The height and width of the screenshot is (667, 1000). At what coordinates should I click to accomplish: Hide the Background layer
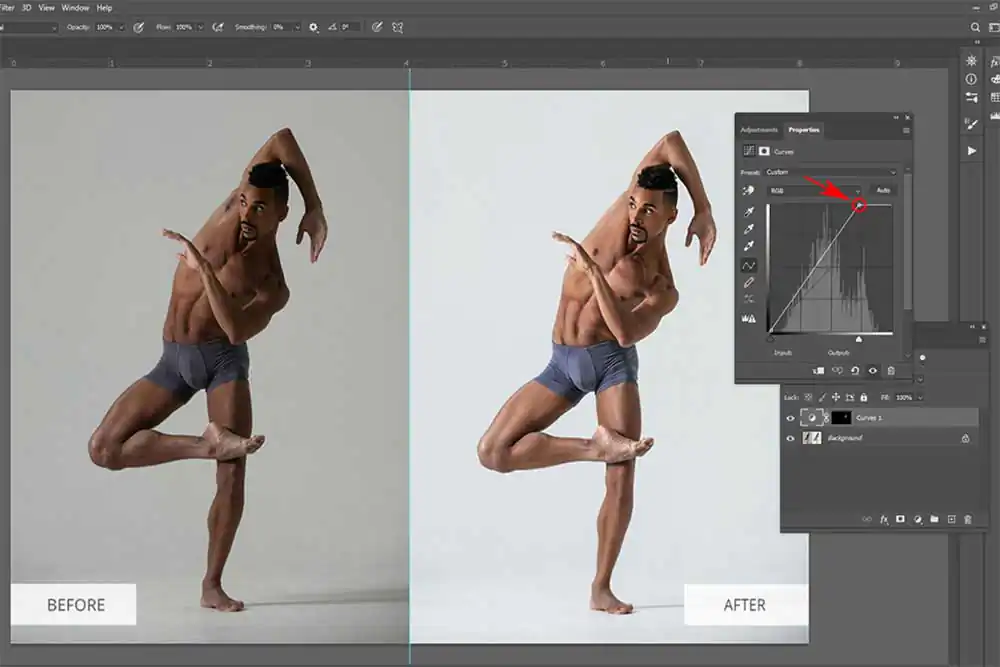click(790, 438)
